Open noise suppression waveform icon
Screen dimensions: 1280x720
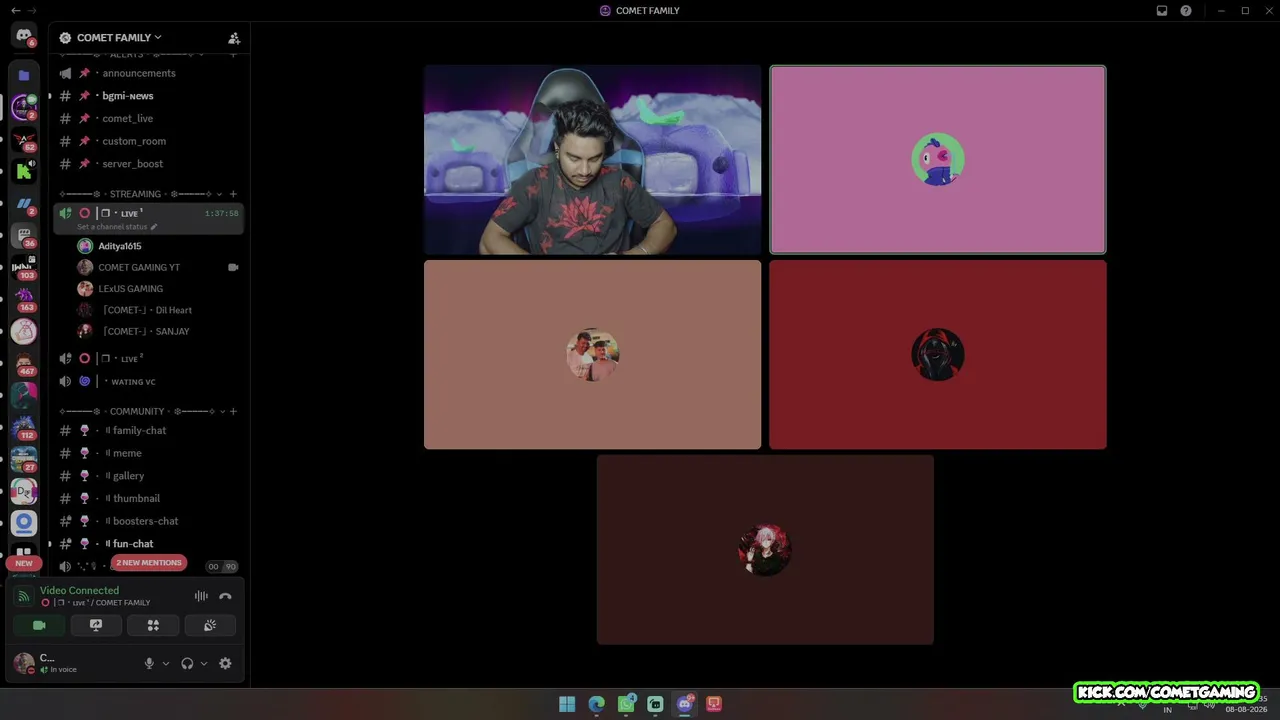point(201,596)
